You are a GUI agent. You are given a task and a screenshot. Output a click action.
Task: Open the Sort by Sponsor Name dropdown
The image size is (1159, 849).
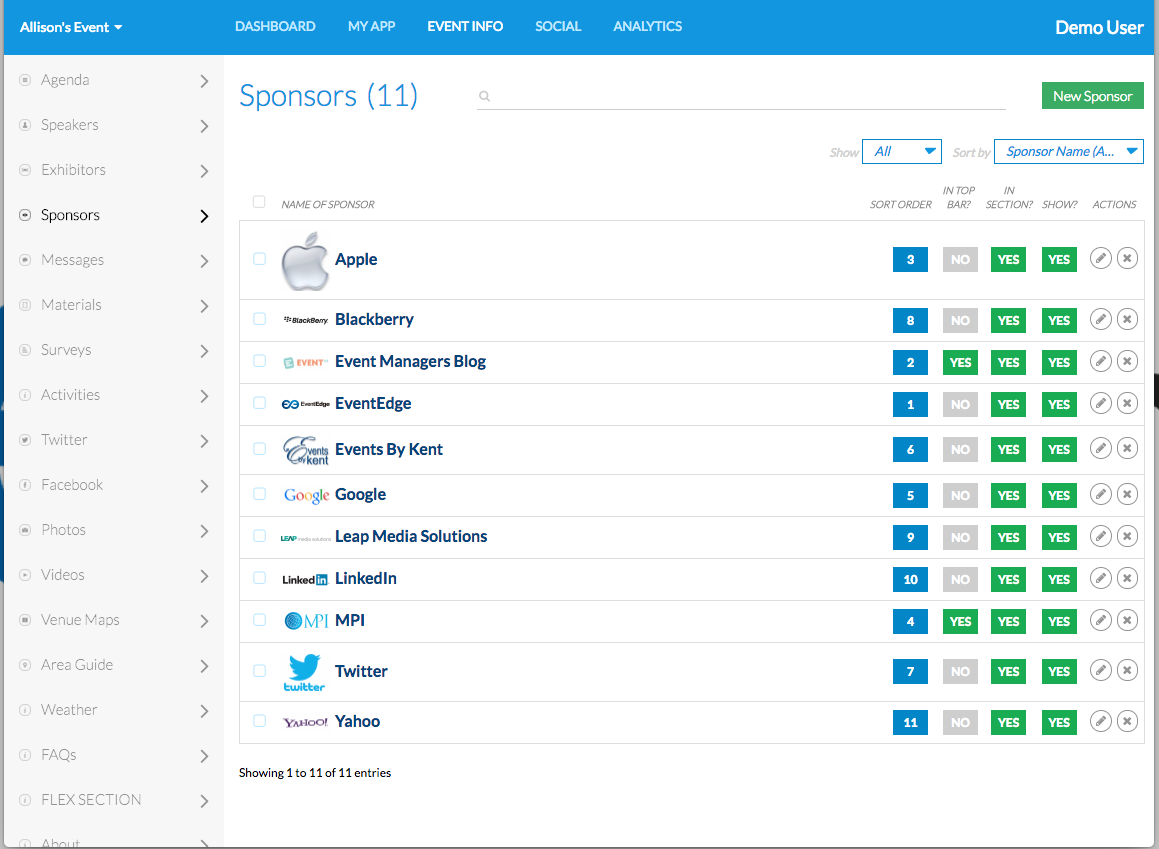click(1069, 151)
